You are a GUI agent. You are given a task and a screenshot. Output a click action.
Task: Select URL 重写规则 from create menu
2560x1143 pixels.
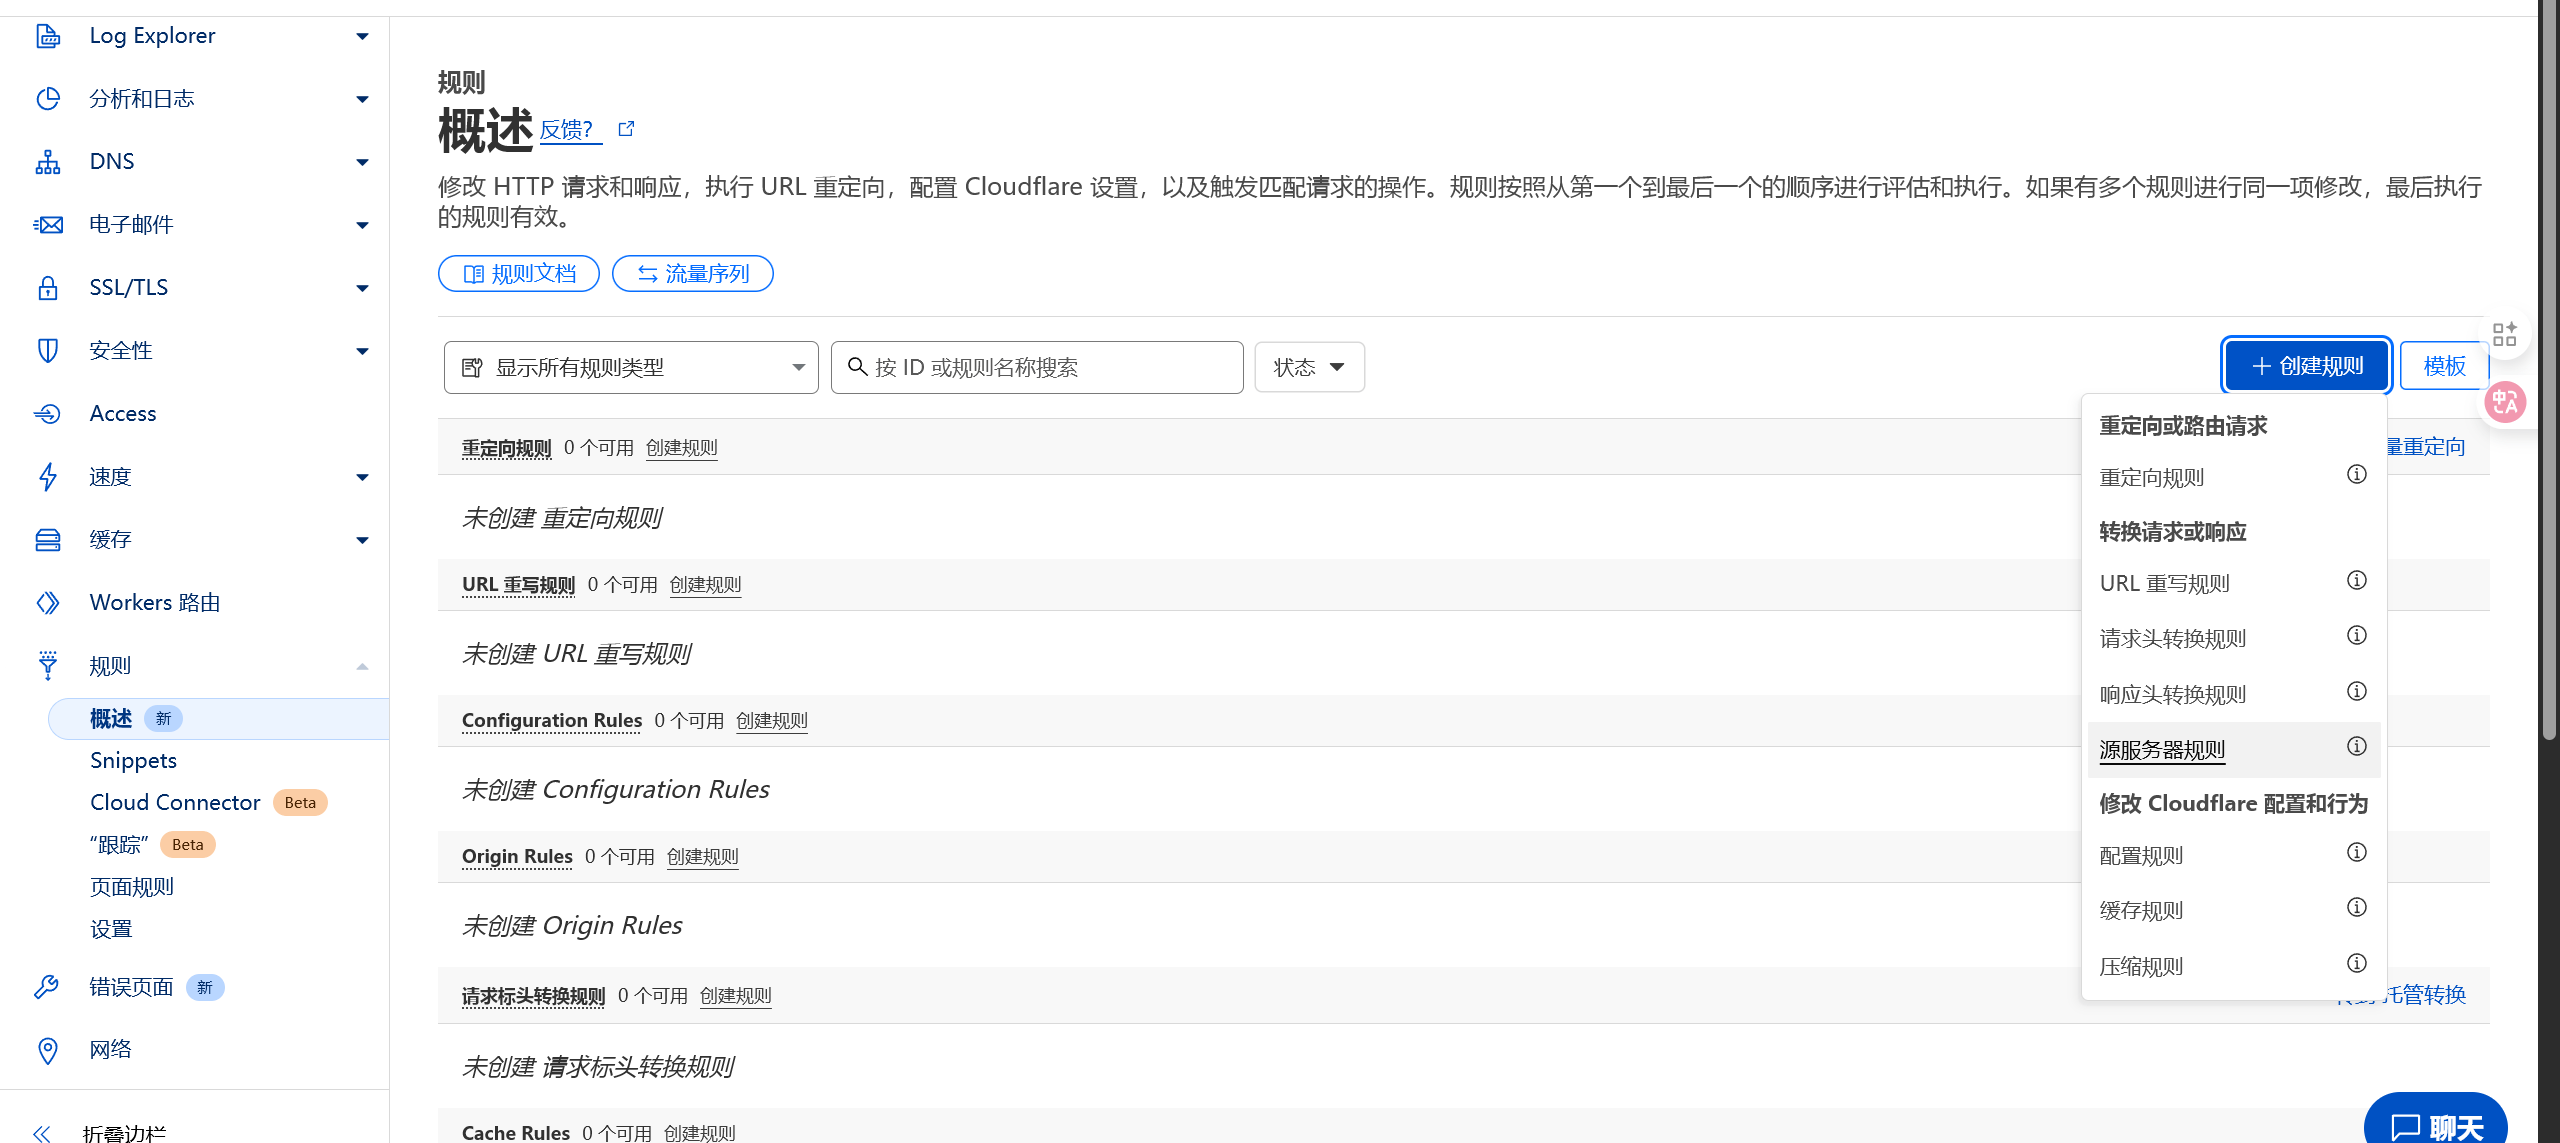pos(2164,584)
